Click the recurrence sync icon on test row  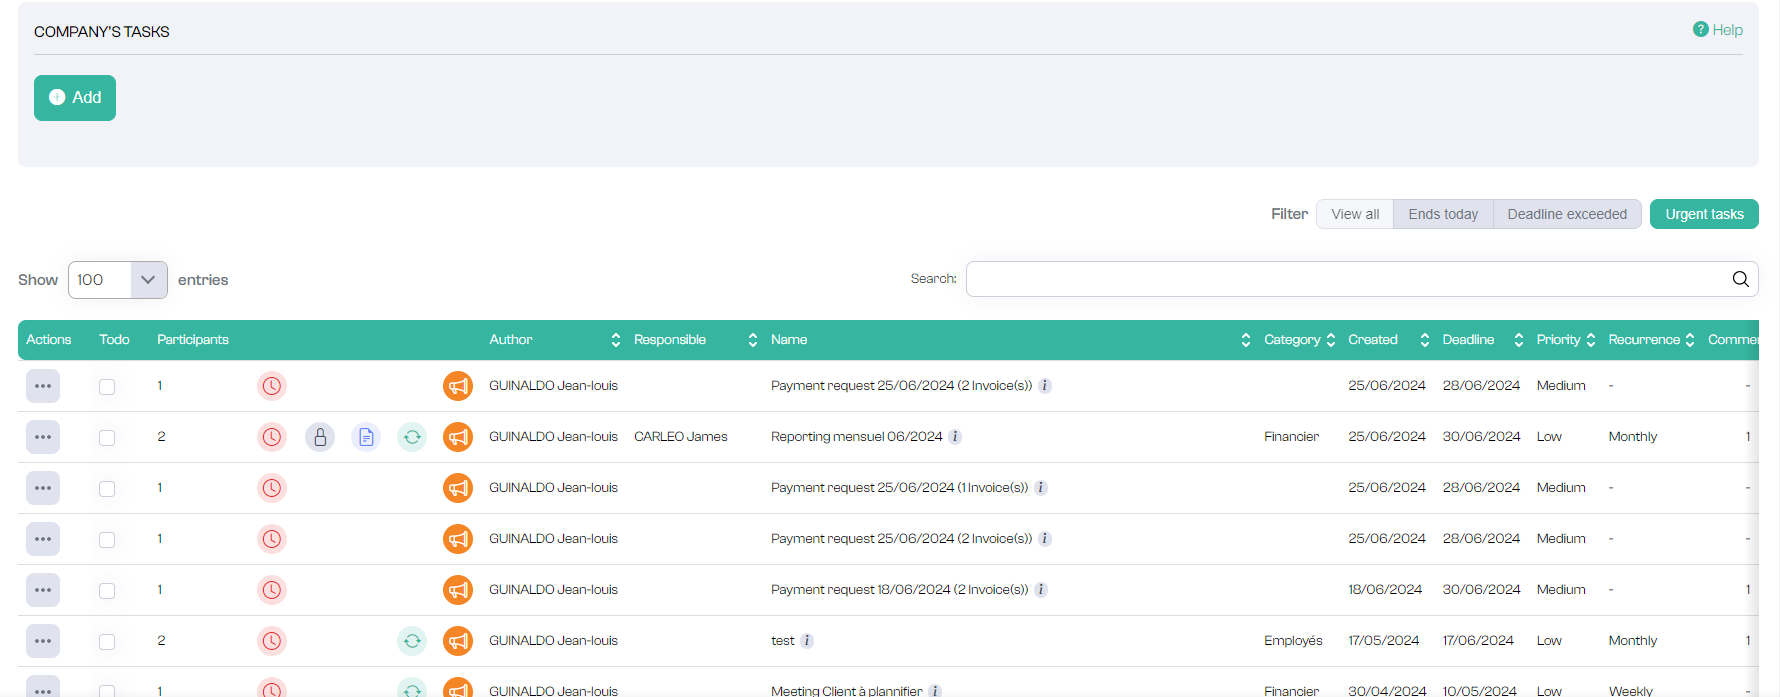pos(412,641)
